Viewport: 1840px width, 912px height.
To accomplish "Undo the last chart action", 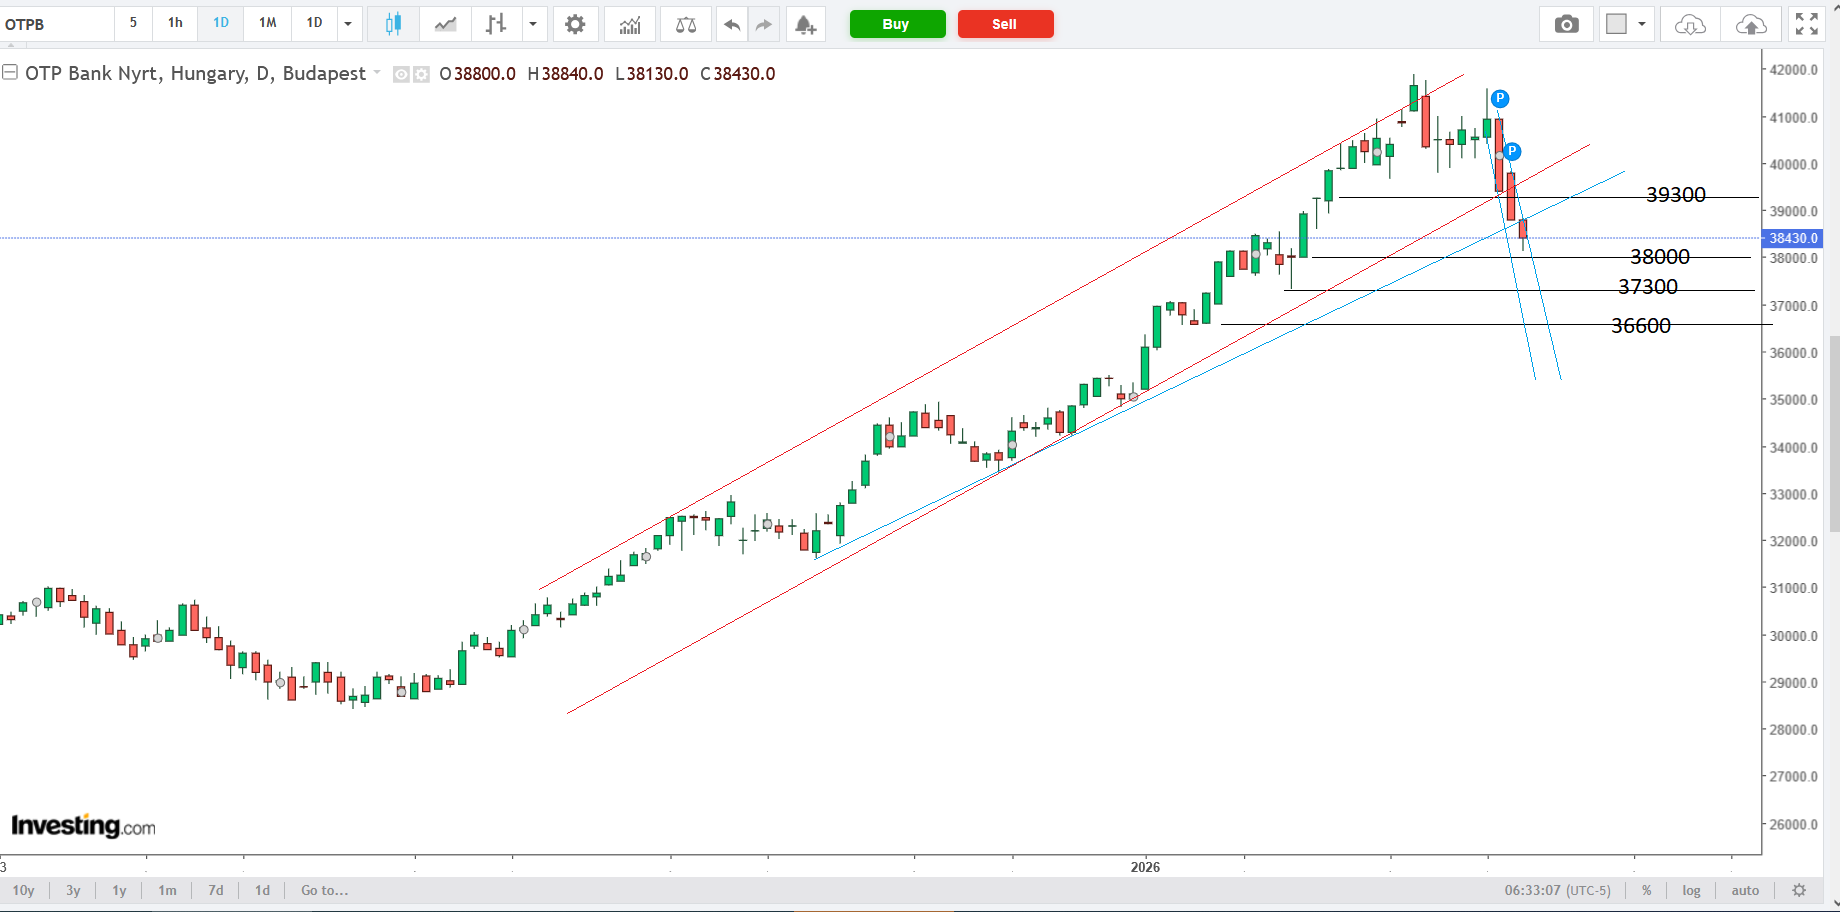I will (732, 24).
